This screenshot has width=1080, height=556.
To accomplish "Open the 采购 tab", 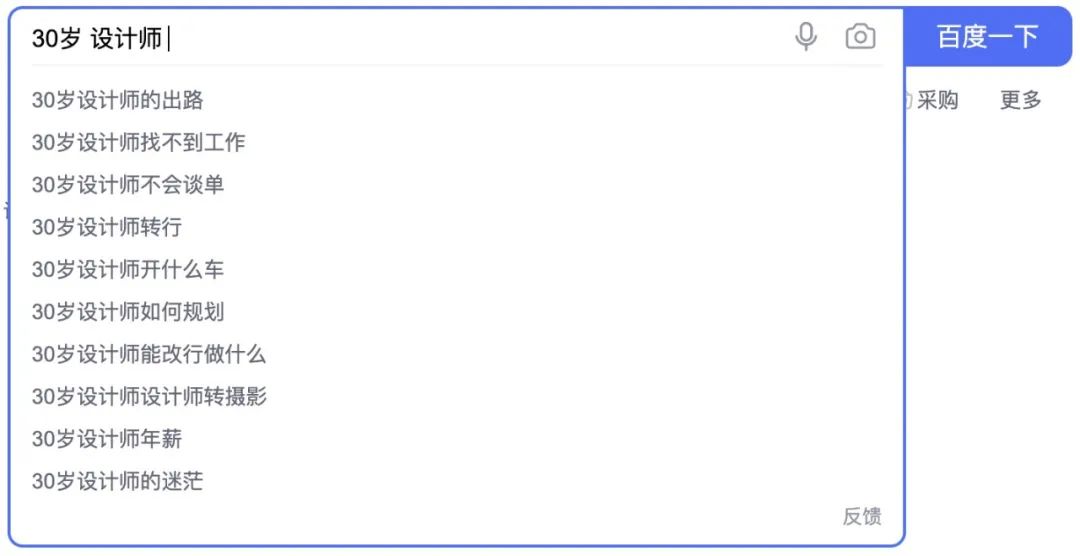I will [x=937, y=100].
